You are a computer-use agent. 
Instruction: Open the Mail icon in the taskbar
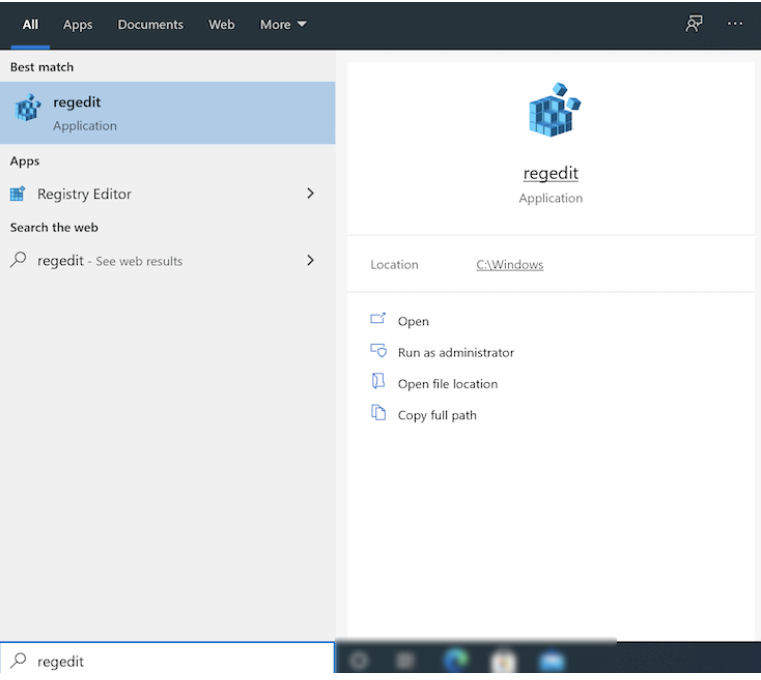(552, 661)
